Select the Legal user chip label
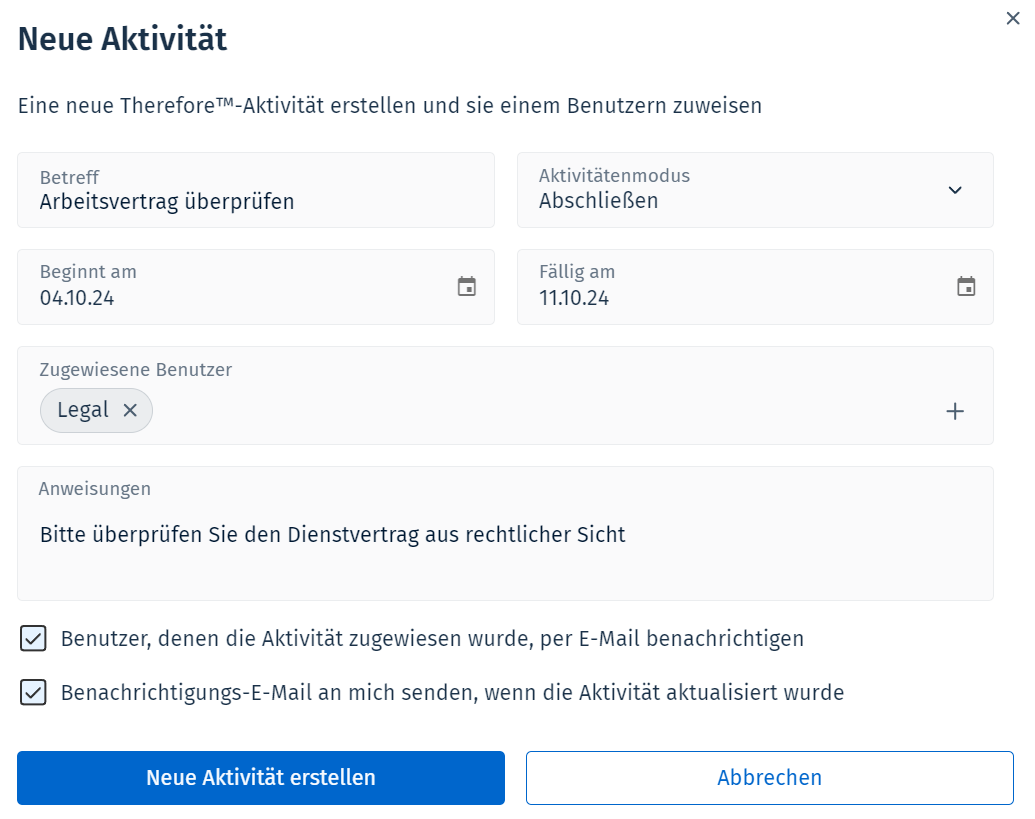Image resolution: width=1035 pixels, height=819 pixels. click(83, 410)
